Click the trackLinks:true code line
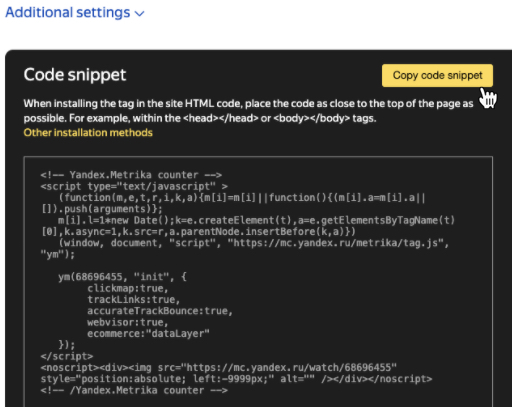Screen dimensions: 512x407 (133, 299)
